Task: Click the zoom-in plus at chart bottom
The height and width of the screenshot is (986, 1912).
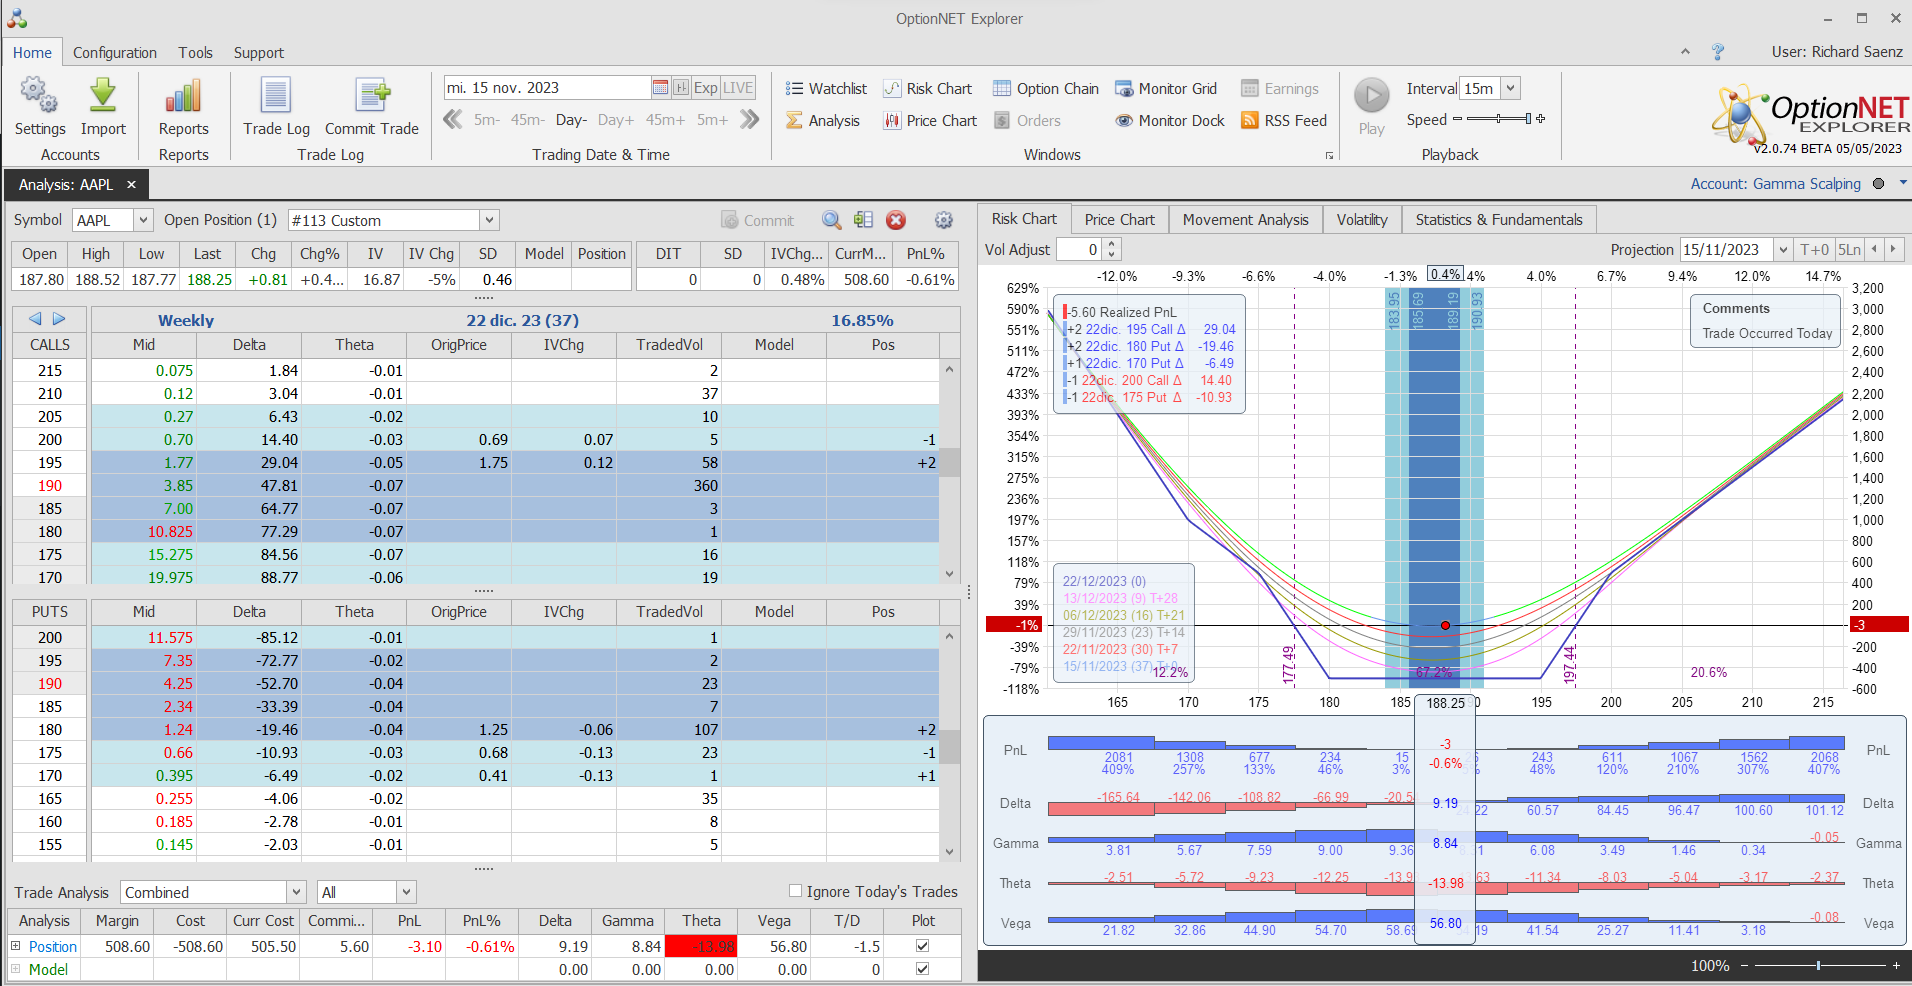Action: 1896,965
